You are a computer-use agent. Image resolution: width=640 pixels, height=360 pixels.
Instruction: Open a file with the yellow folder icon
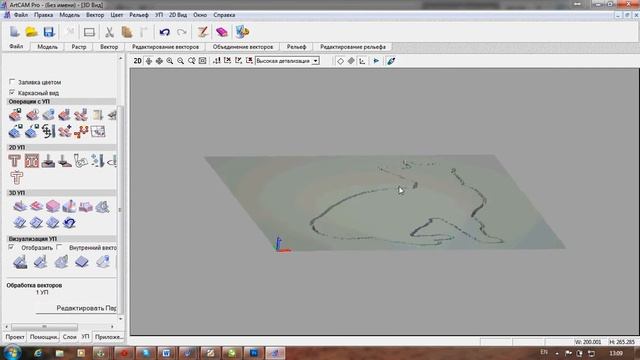(31, 32)
